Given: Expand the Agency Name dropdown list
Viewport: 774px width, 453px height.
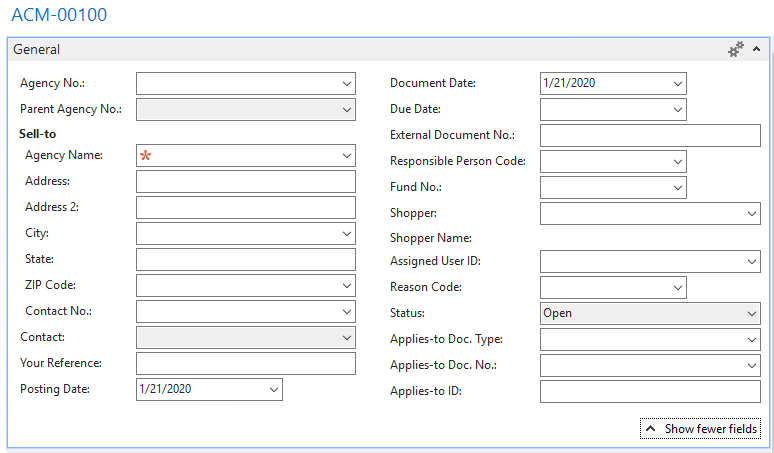Looking at the screenshot, I should (346, 156).
